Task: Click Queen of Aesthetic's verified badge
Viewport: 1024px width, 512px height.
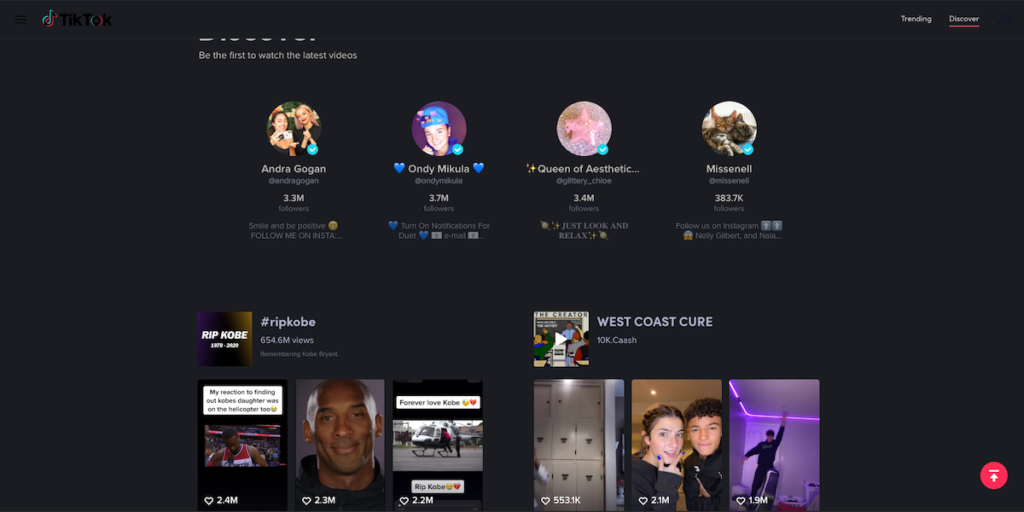Action: click(603, 150)
